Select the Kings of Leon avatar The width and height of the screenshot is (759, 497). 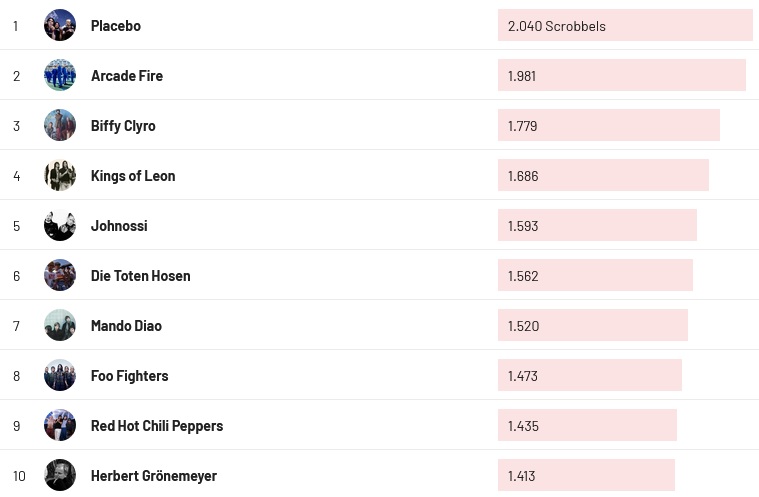coord(60,175)
